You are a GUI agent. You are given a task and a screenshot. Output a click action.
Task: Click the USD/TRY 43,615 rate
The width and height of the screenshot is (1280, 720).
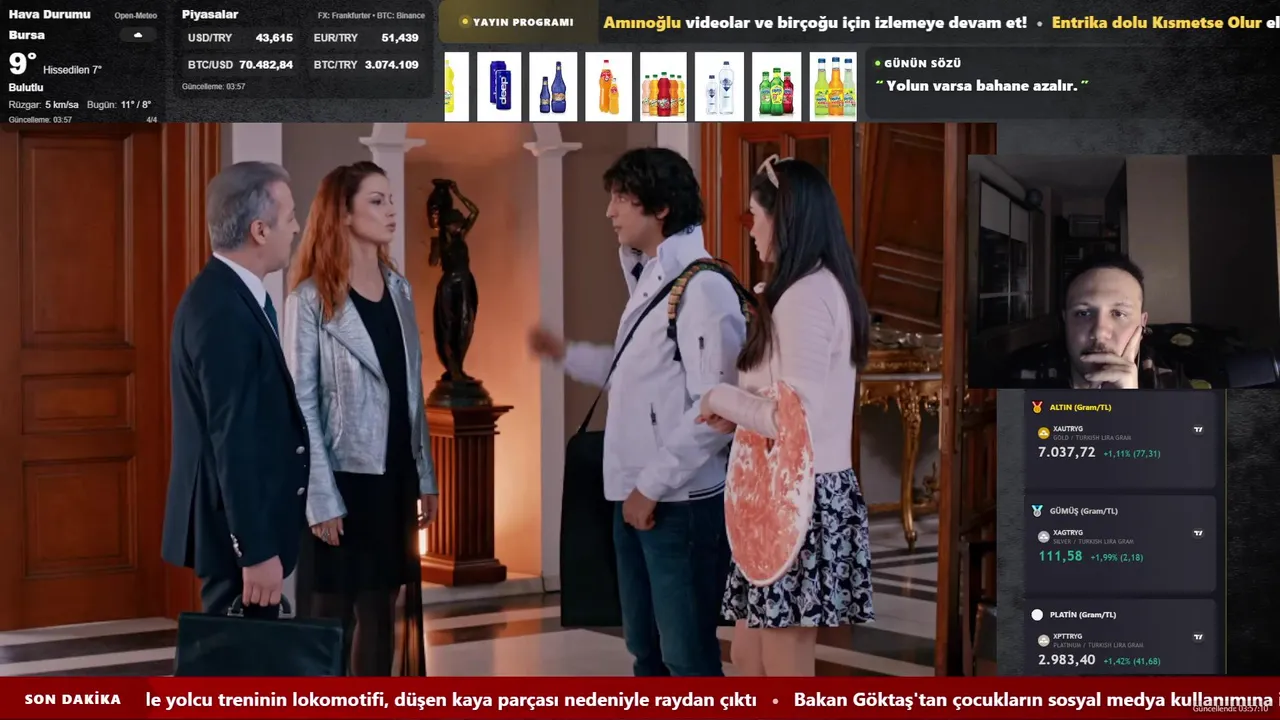pos(240,38)
